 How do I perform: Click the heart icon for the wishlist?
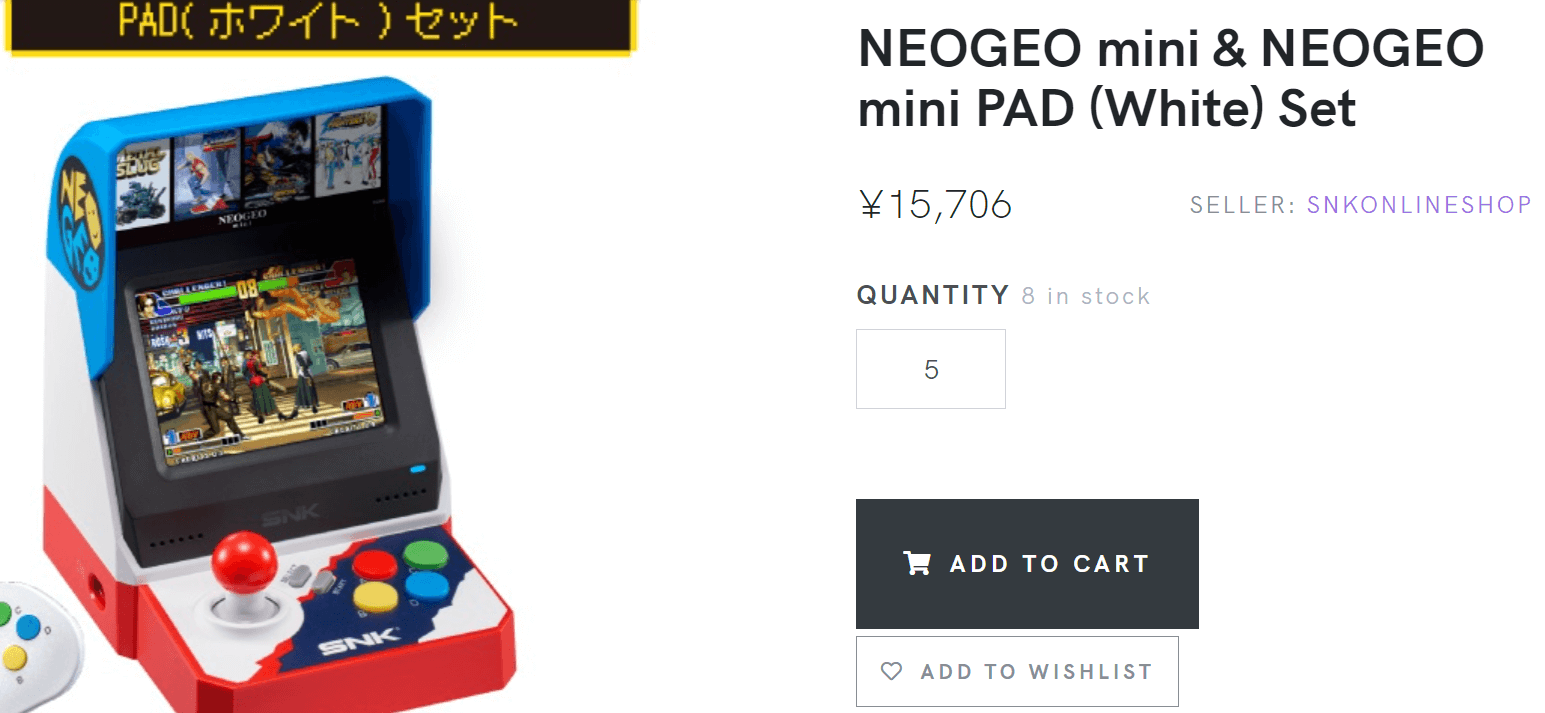[891, 671]
